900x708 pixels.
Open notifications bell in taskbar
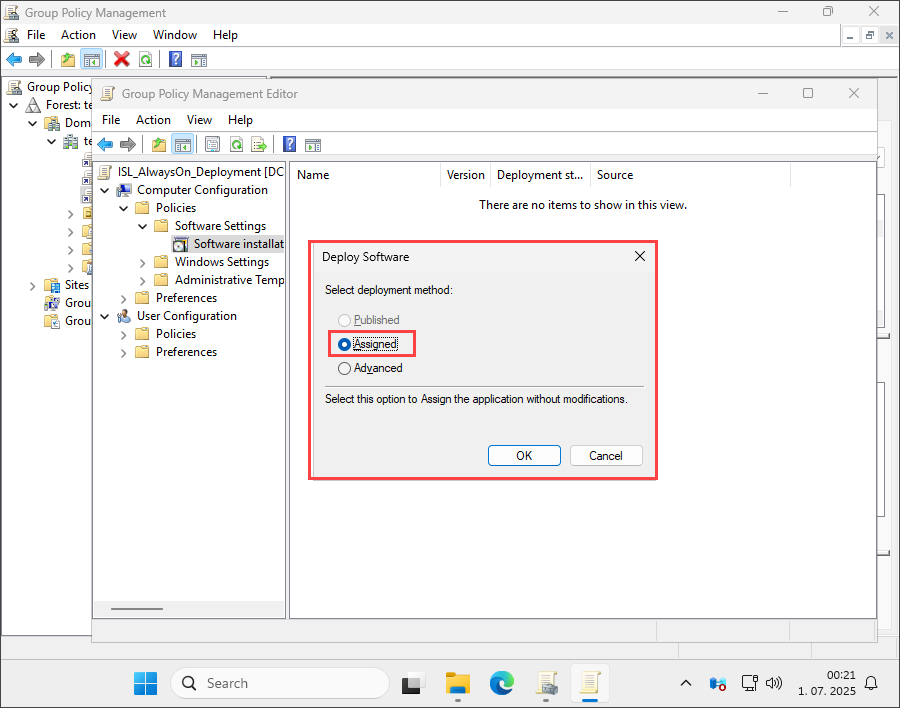coord(871,683)
